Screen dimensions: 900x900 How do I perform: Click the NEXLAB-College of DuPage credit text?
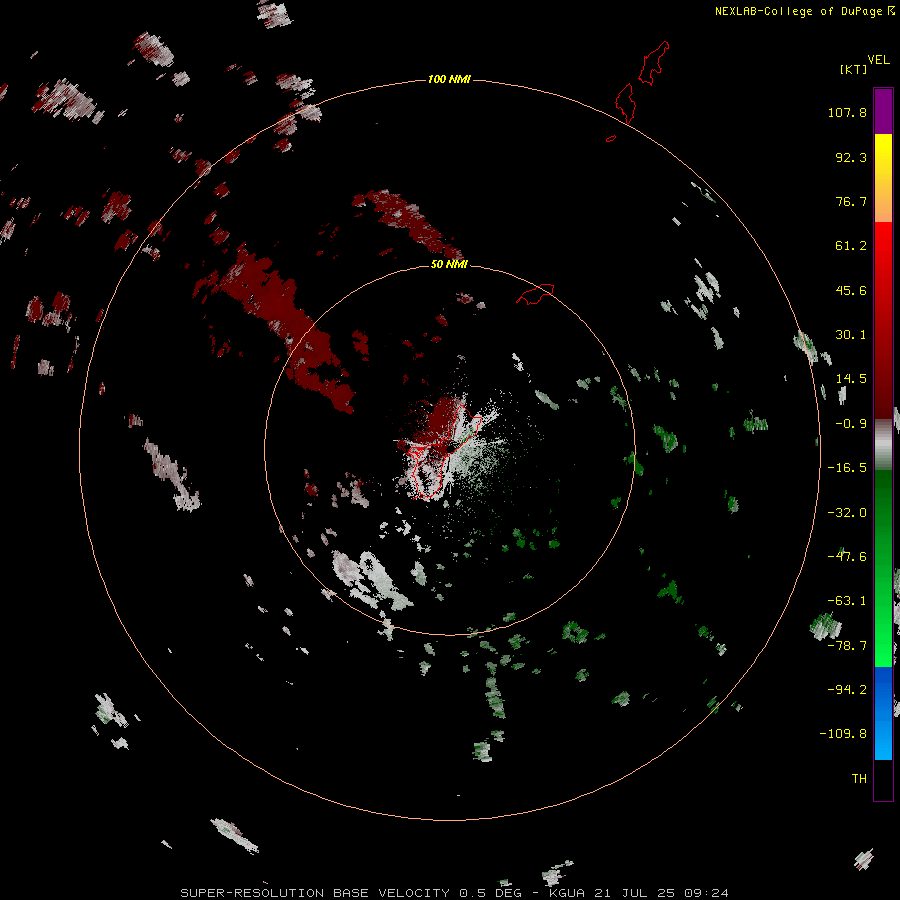click(x=804, y=11)
